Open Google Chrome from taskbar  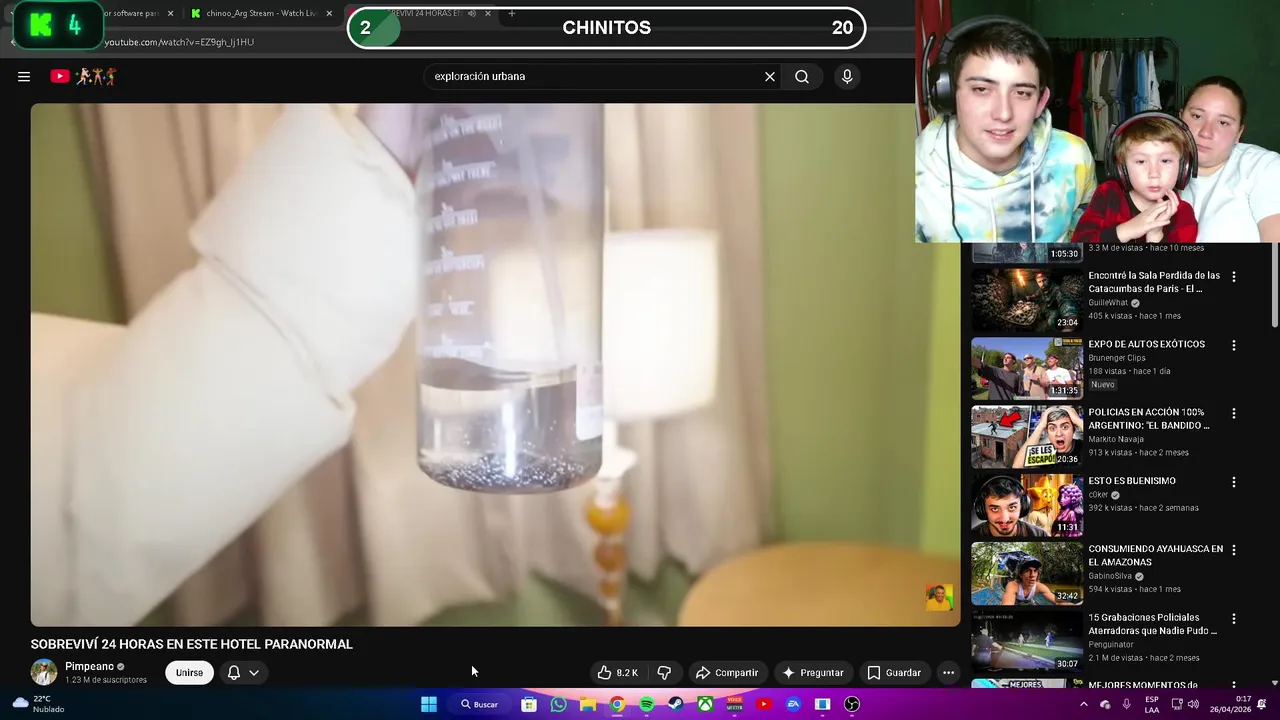click(x=617, y=704)
